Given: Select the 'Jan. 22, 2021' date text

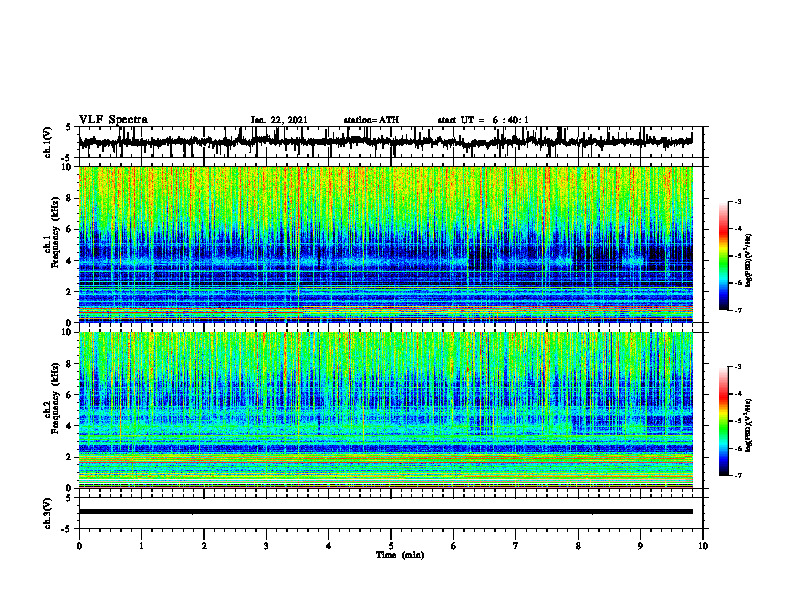Looking at the screenshot, I should pos(279,120).
